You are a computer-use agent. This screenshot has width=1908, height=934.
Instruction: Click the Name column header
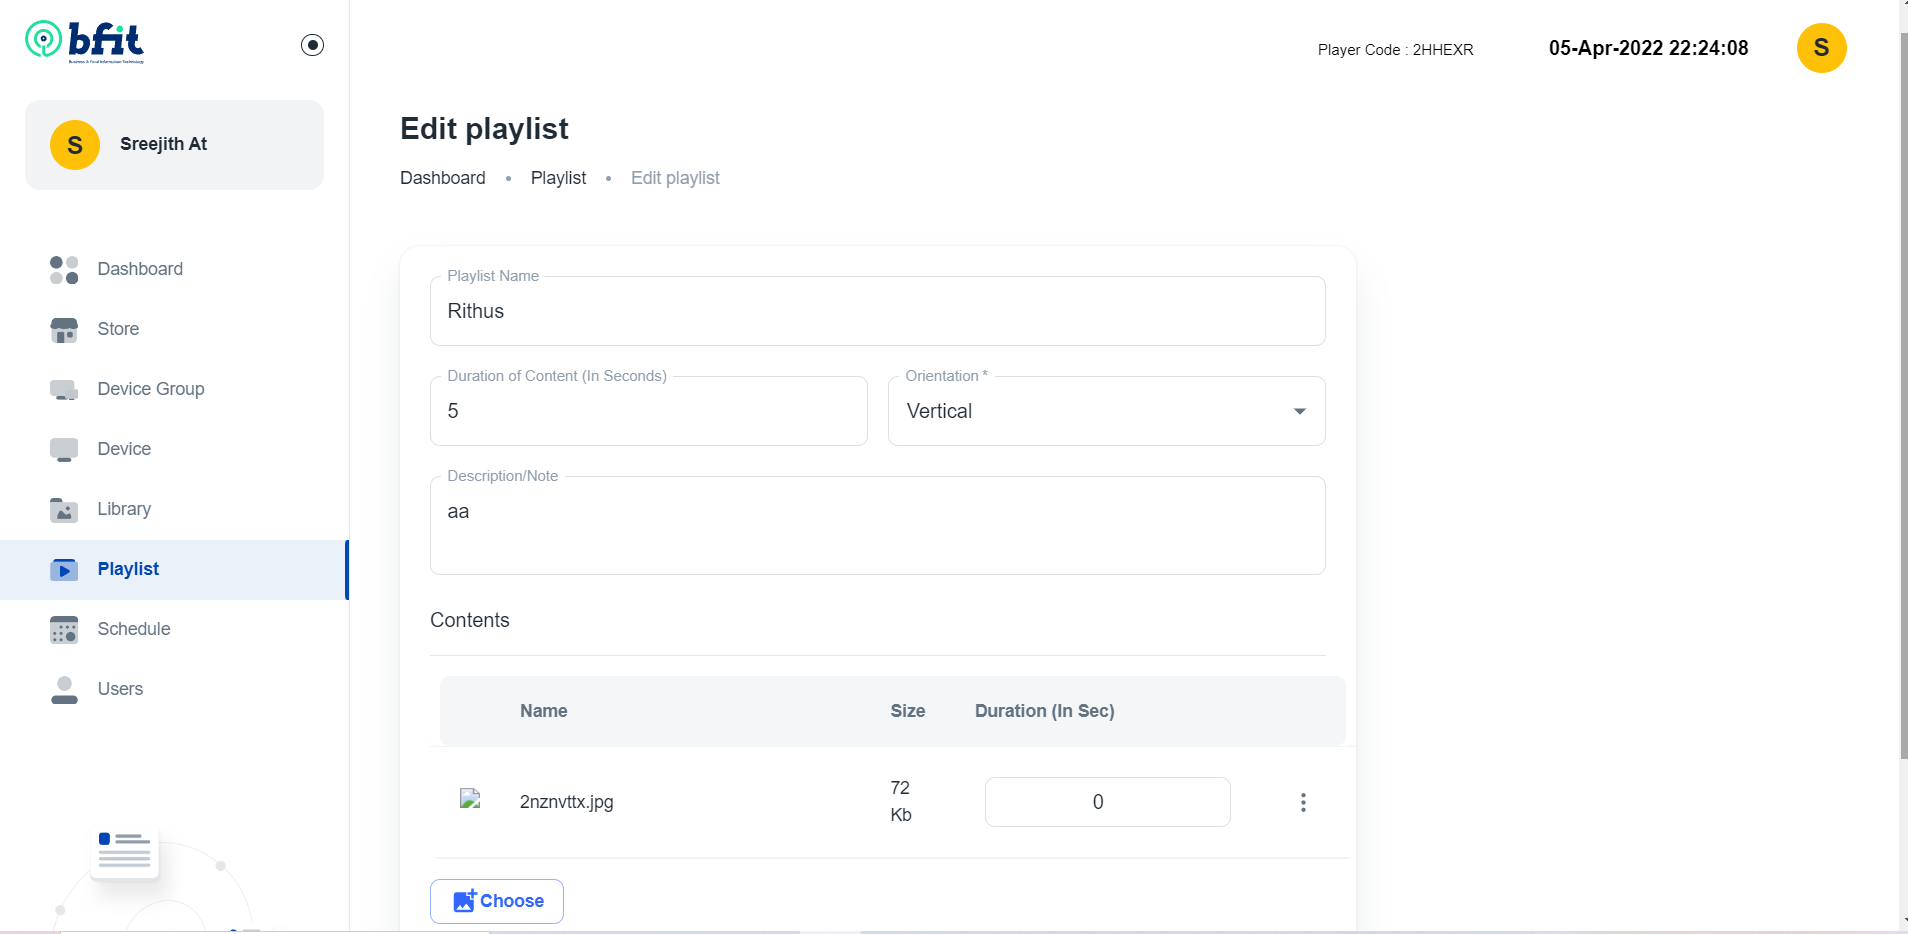tap(544, 711)
